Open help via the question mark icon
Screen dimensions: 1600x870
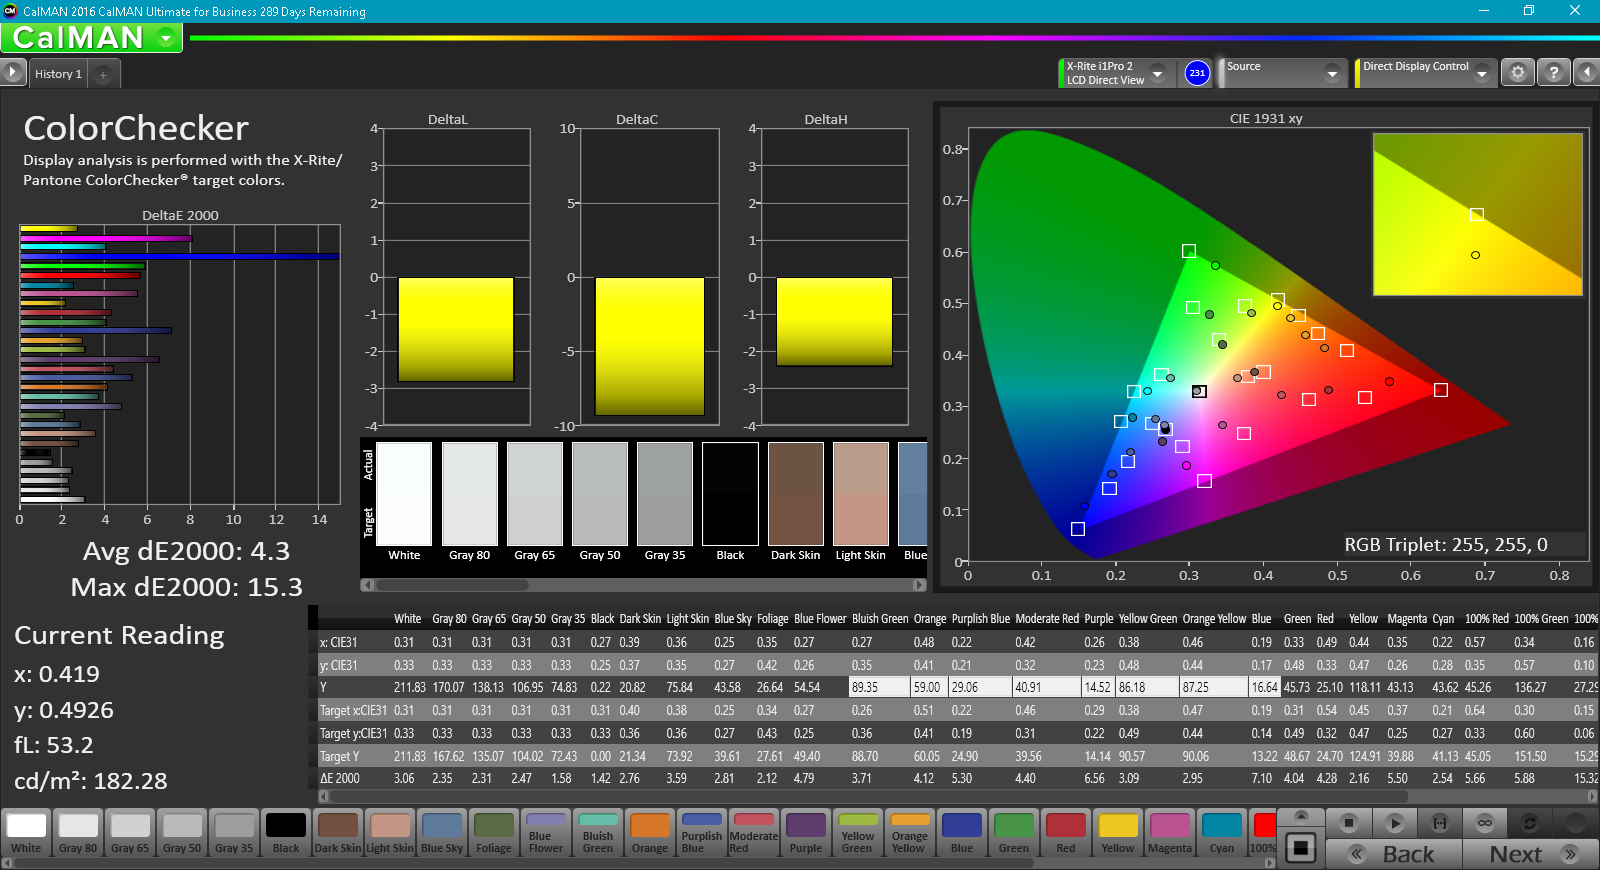pyautogui.click(x=1553, y=73)
